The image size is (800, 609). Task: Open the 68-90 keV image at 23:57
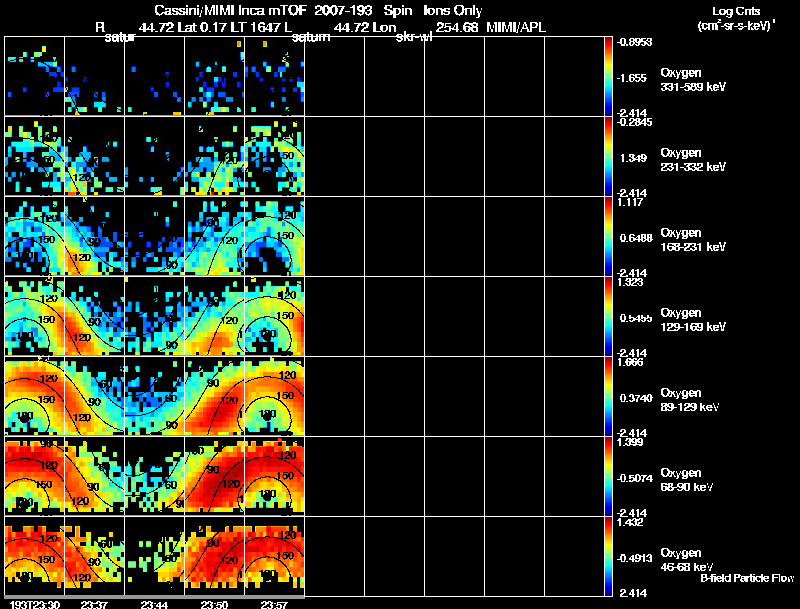[x=274, y=476]
